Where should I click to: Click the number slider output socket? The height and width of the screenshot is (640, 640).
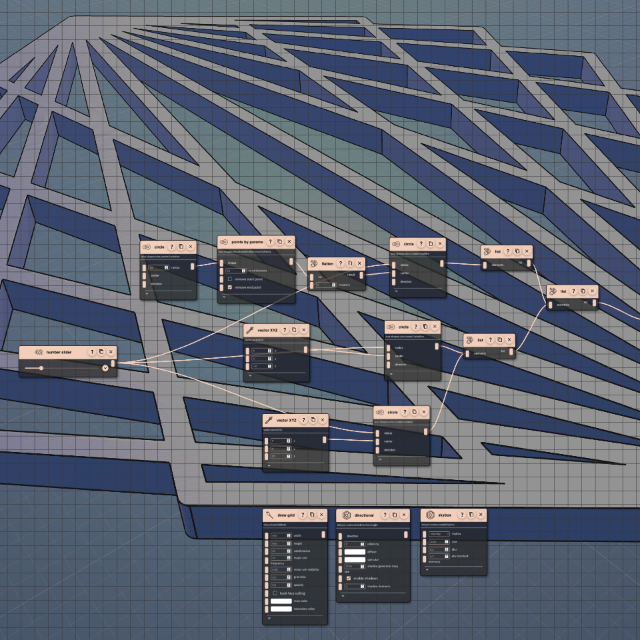coord(113,363)
